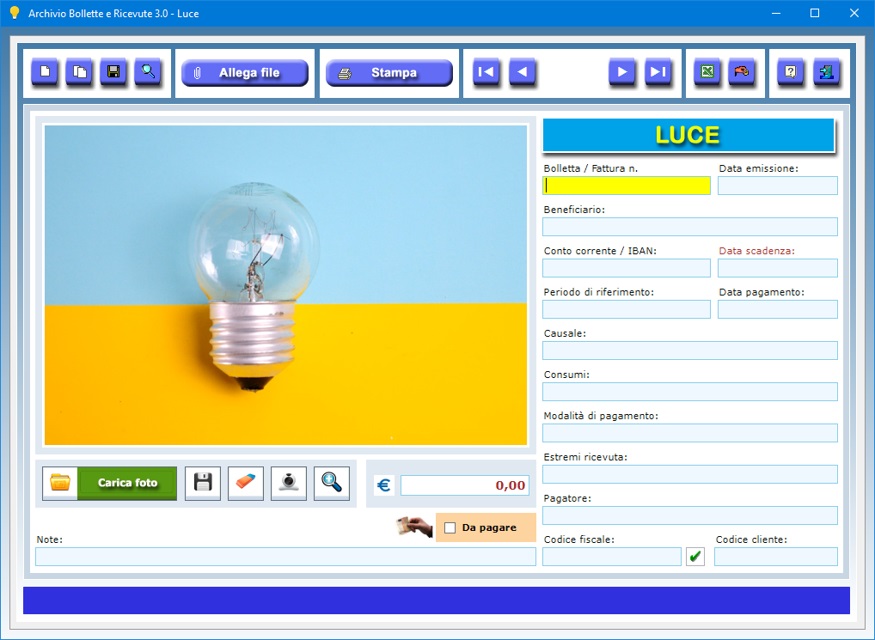Click the euro symbol icon
The width and height of the screenshot is (875, 640).
pyautogui.click(x=384, y=485)
